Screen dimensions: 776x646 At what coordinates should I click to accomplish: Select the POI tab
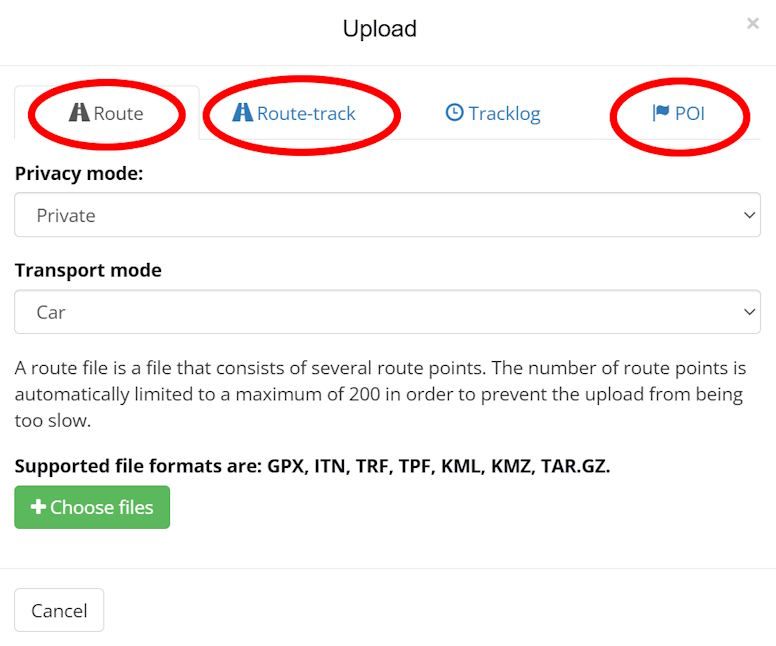tap(689, 113)
